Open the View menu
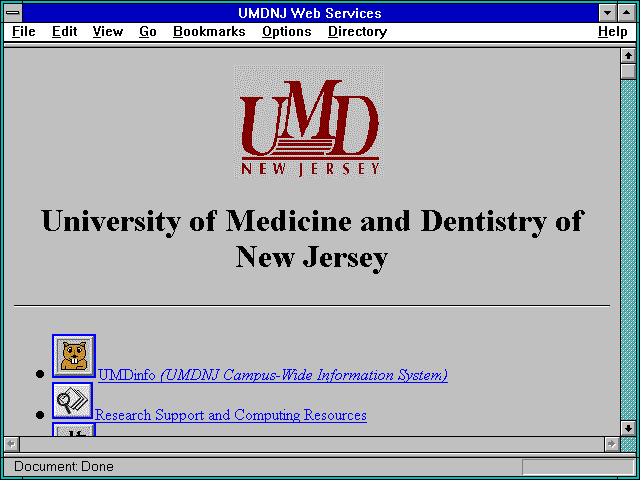The height and width of the screenshot is (480, 640). 108,32
